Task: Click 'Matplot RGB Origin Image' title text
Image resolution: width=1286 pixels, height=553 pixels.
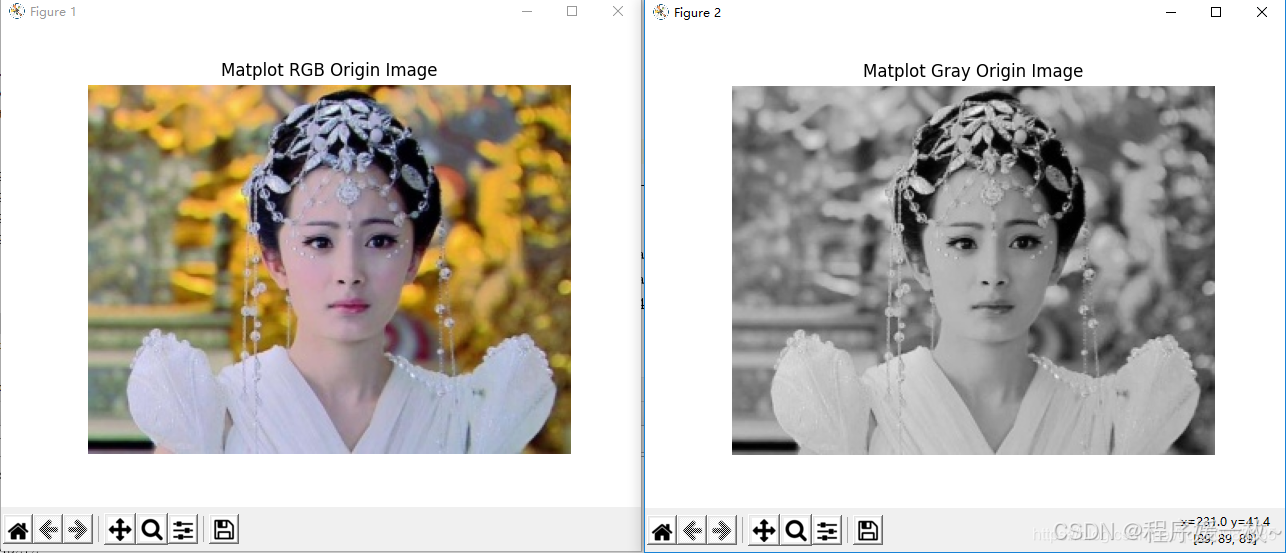Action: (329, 70)
